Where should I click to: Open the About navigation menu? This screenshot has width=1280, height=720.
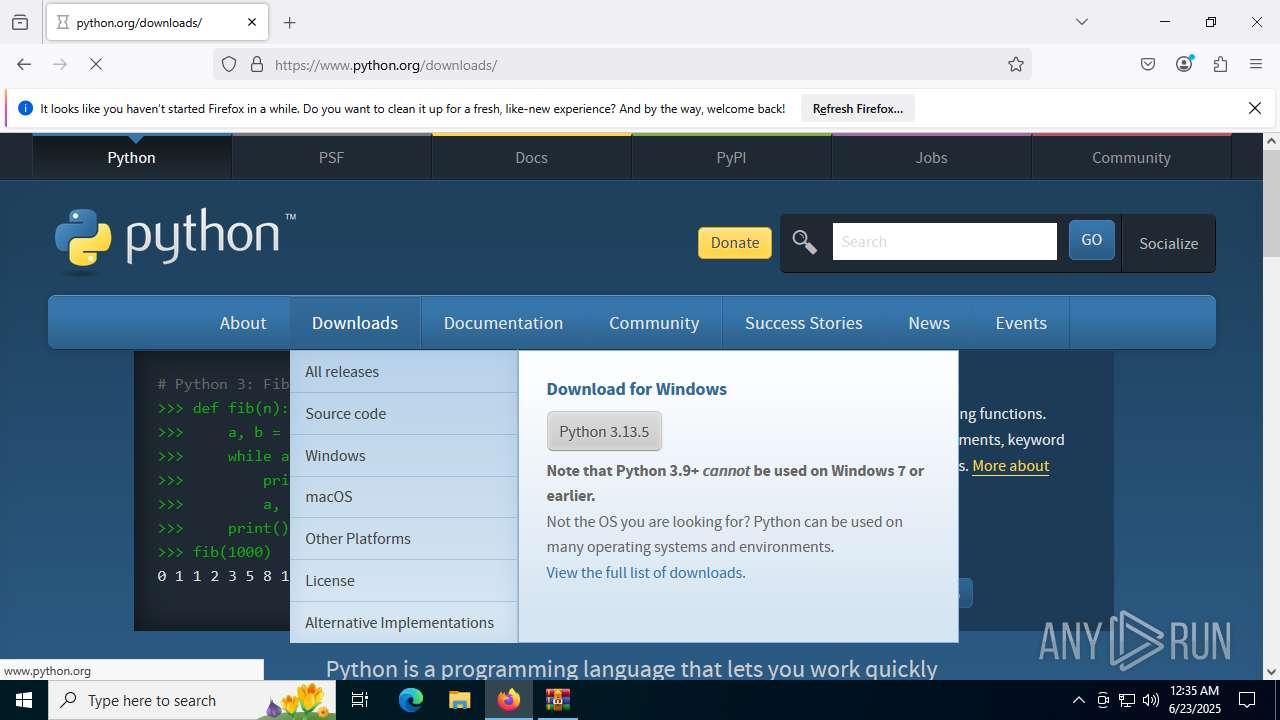(x=243, y=323)
